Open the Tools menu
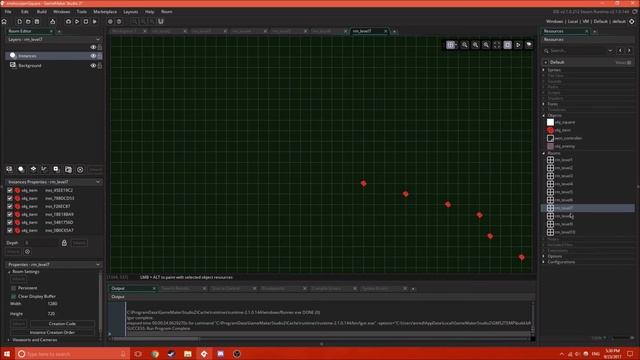The width and height of the screenshot is (640, 360). 82,12
